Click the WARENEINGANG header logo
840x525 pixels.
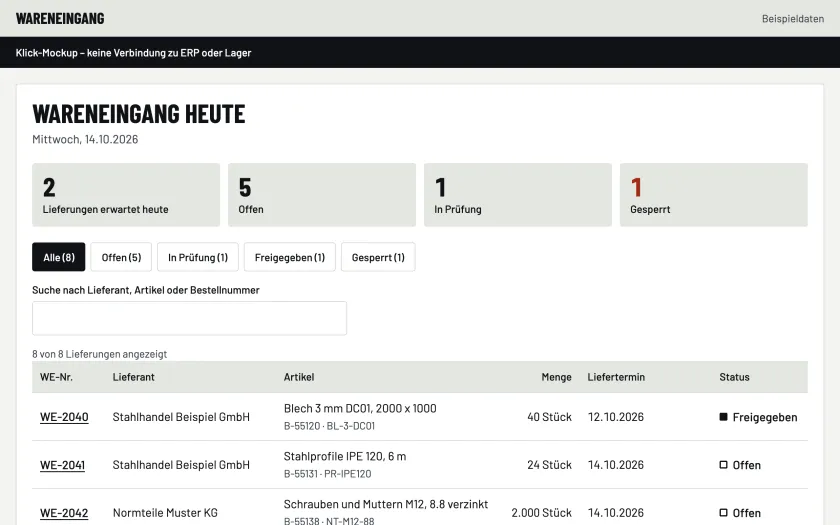[60, 18]
